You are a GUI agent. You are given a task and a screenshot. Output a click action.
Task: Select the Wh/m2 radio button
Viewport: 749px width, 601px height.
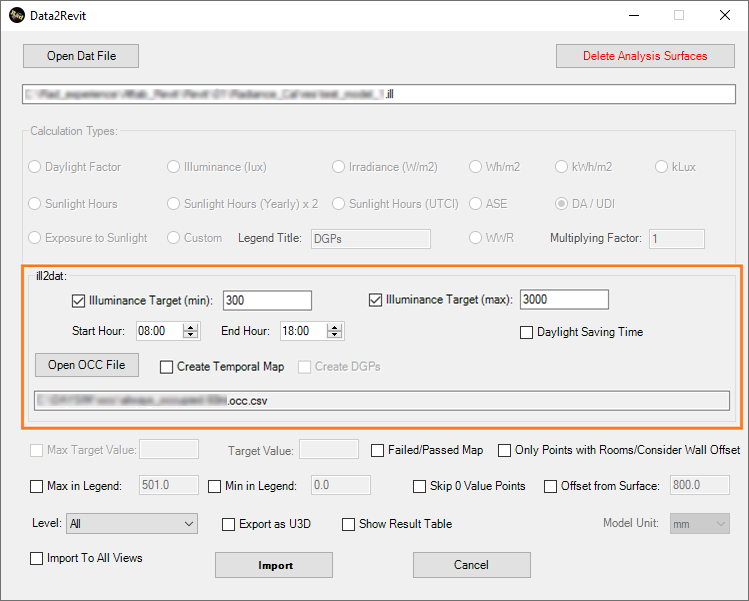(x=475, y=167)
